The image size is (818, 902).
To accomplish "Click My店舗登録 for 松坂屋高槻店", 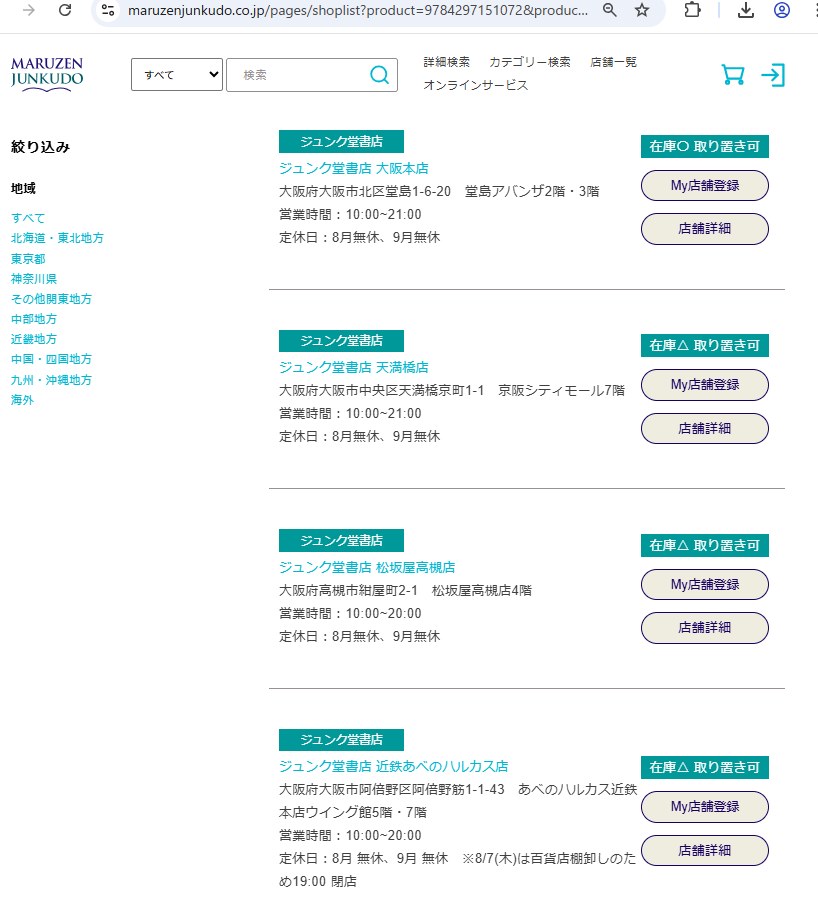I will click(x=705, y=585).
